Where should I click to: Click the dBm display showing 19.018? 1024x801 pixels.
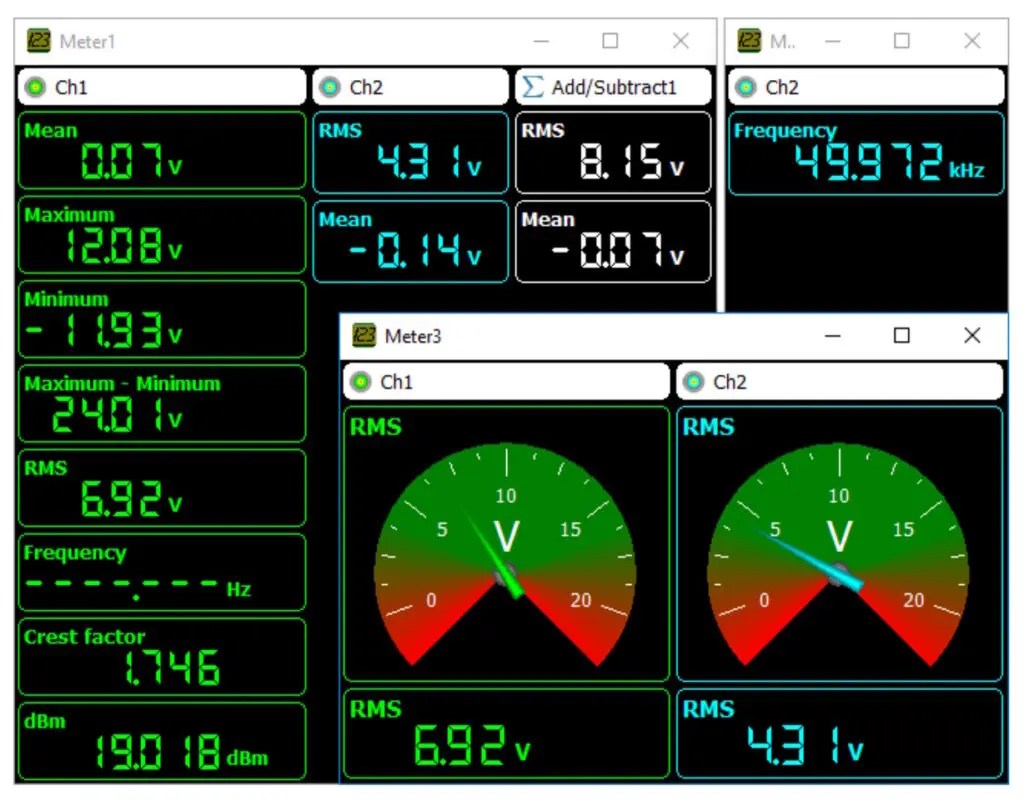pyautogui.click(x=160, y=741)
